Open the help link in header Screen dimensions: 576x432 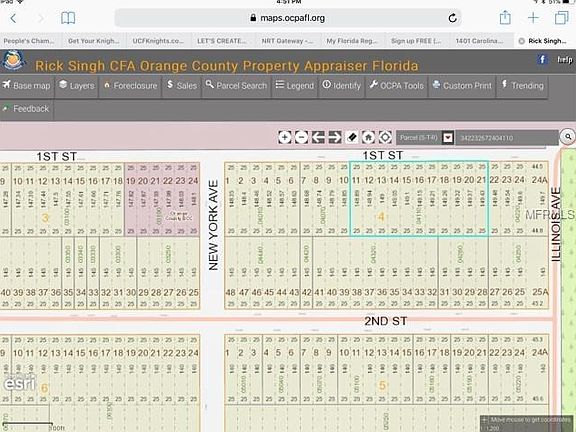565,60
